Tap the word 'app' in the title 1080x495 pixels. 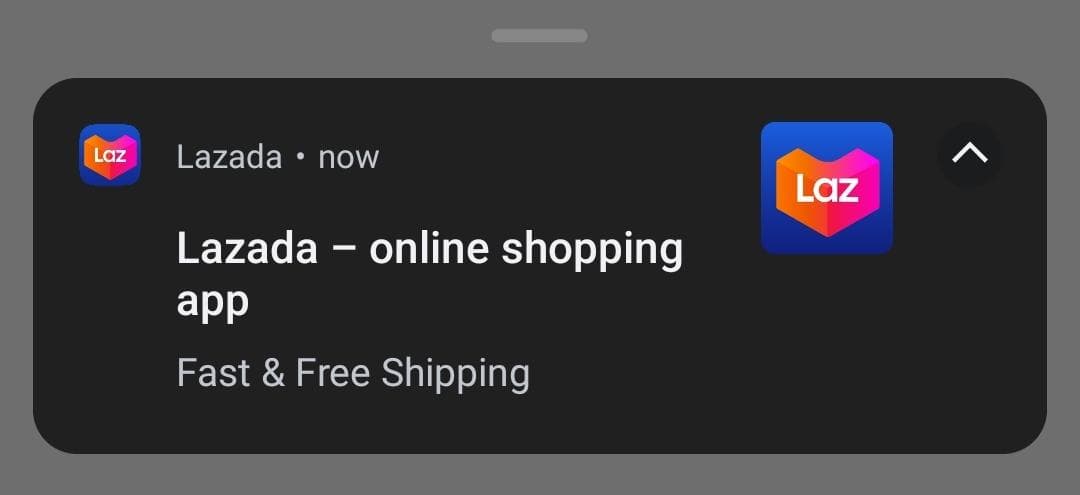coord(212,302)
